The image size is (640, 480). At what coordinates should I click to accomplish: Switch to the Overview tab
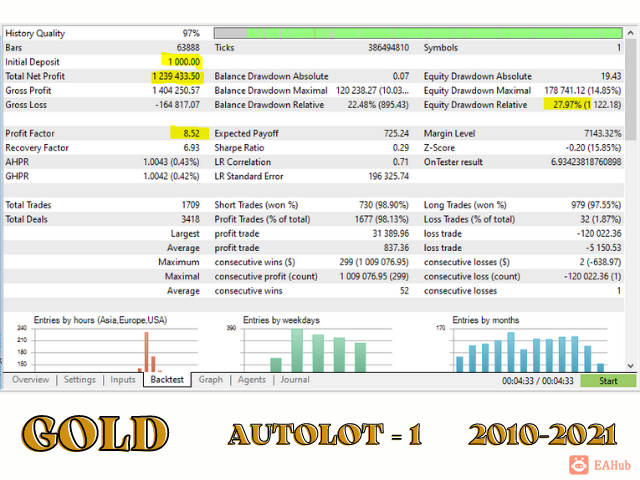(31, 380)
